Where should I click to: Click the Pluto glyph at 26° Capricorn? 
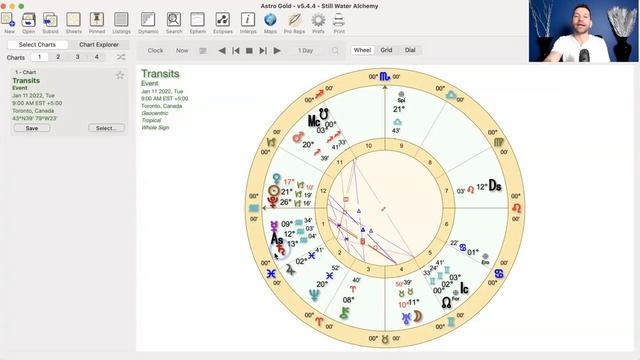click(273, 202)
